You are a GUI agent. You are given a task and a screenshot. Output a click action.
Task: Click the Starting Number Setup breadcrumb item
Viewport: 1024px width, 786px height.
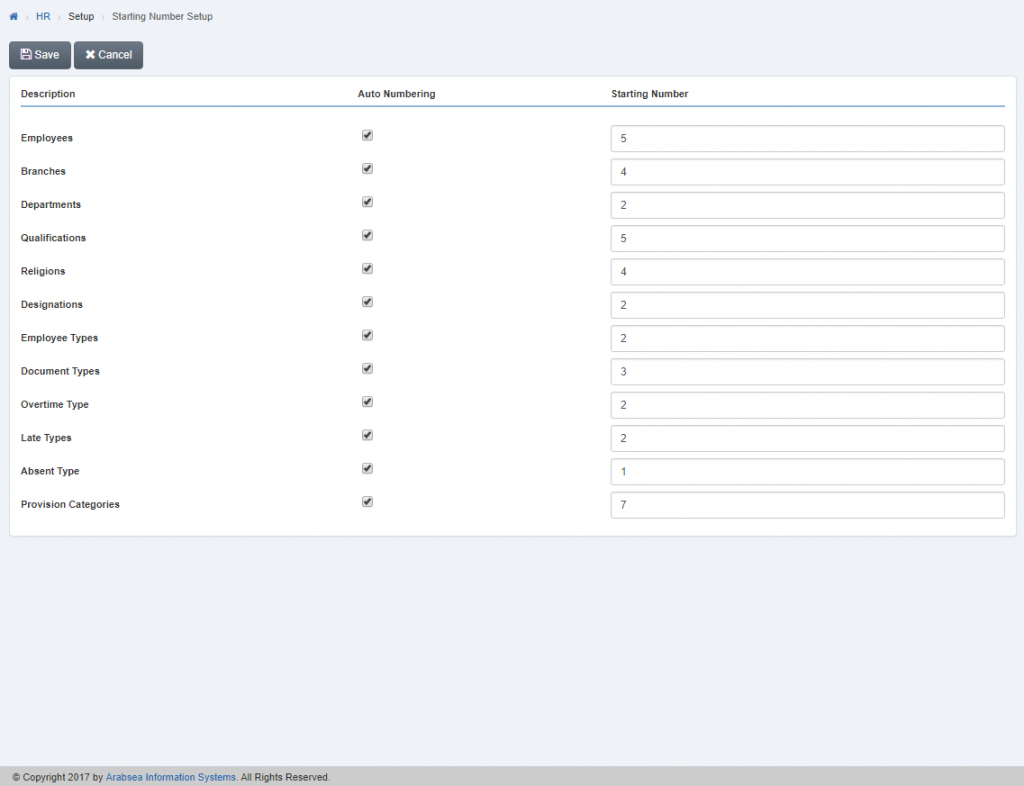coord(162,16)
